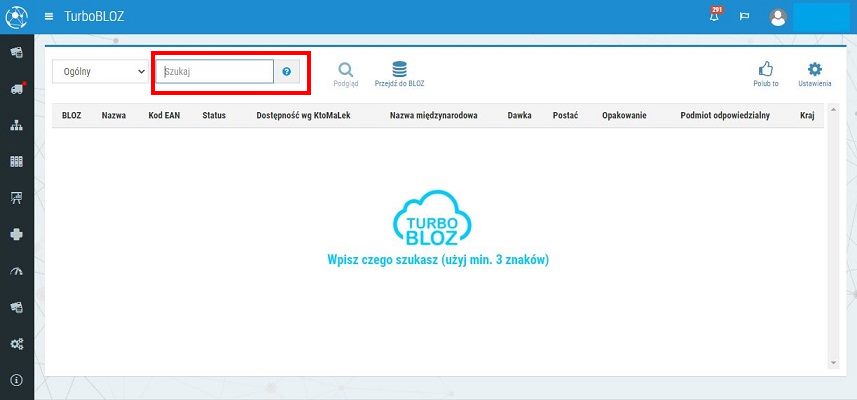Click the scrollbar down arrow
Screen dimensions: 857x400
[x=833, y=362]
